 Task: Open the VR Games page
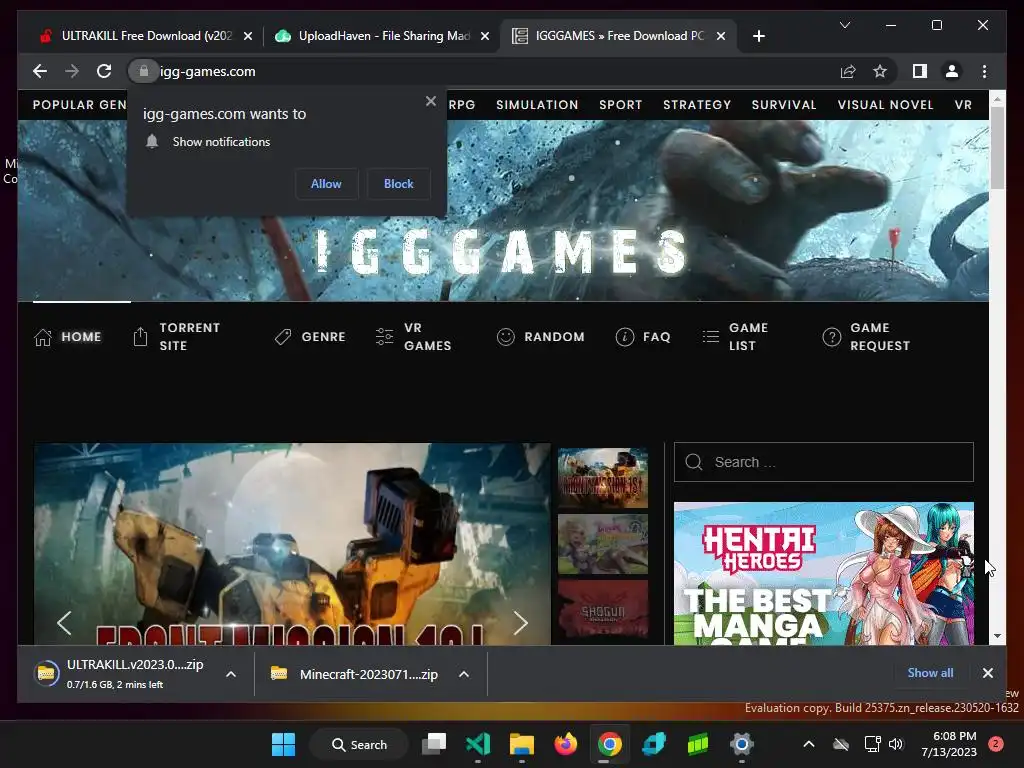click(413, 336)
